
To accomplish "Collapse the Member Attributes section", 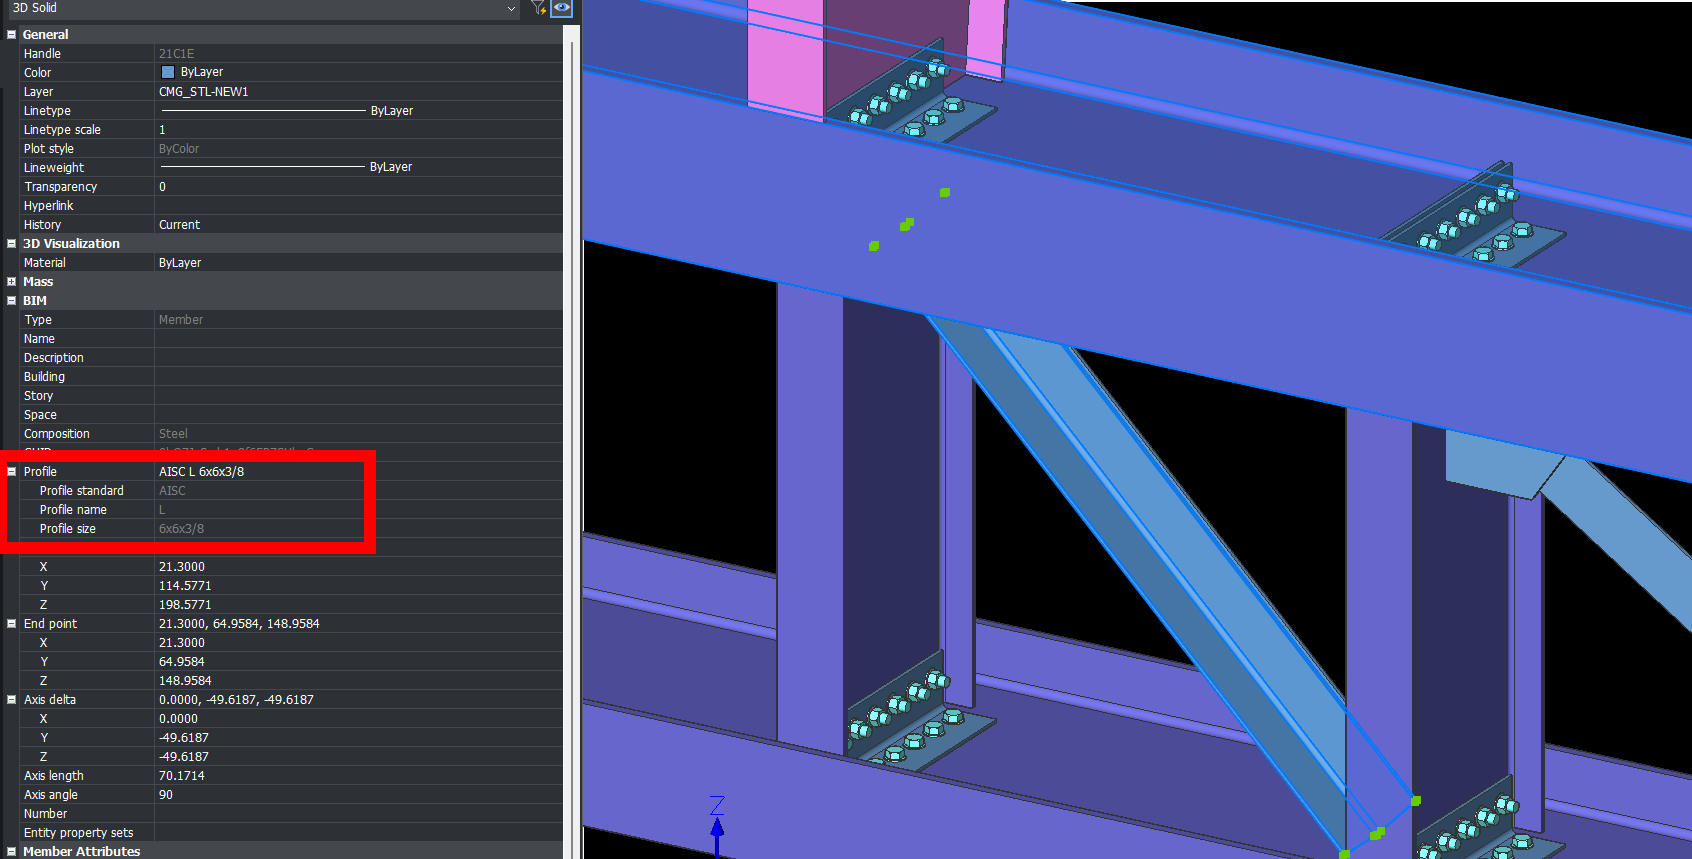I will pos(12,852).
